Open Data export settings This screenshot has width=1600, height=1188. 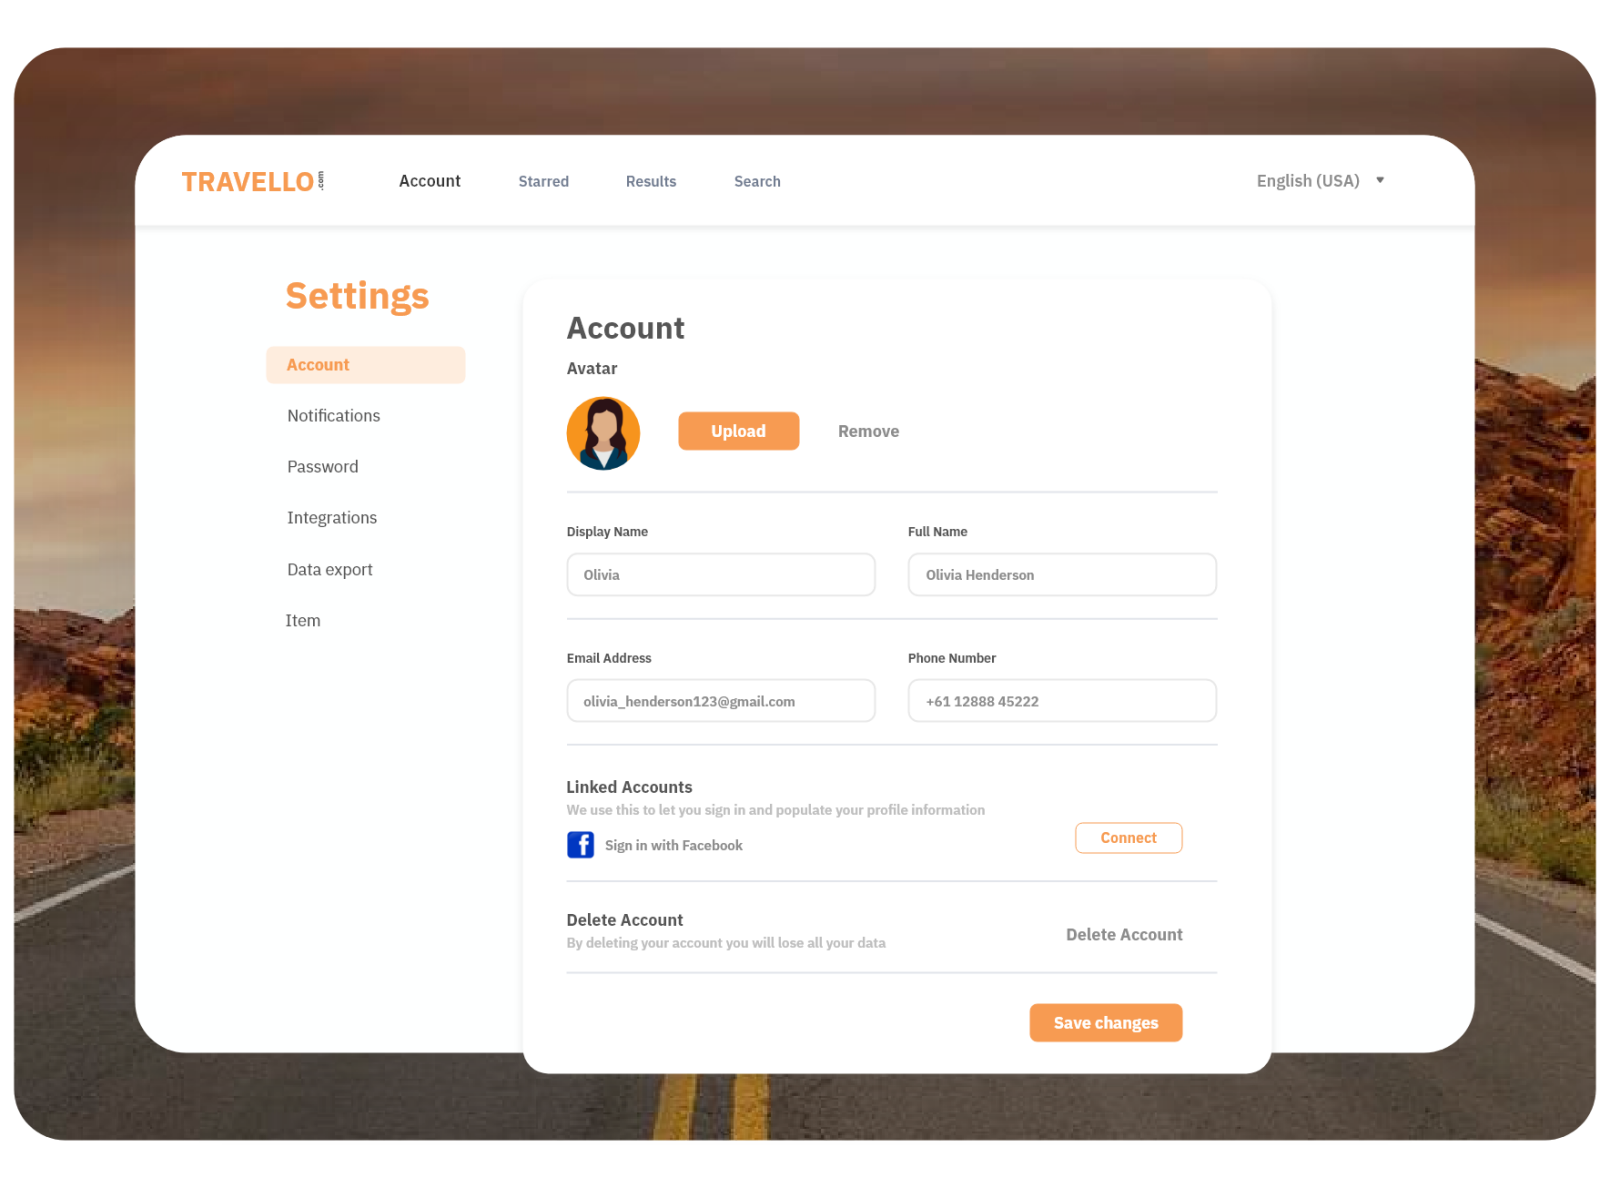coord(329,569)
